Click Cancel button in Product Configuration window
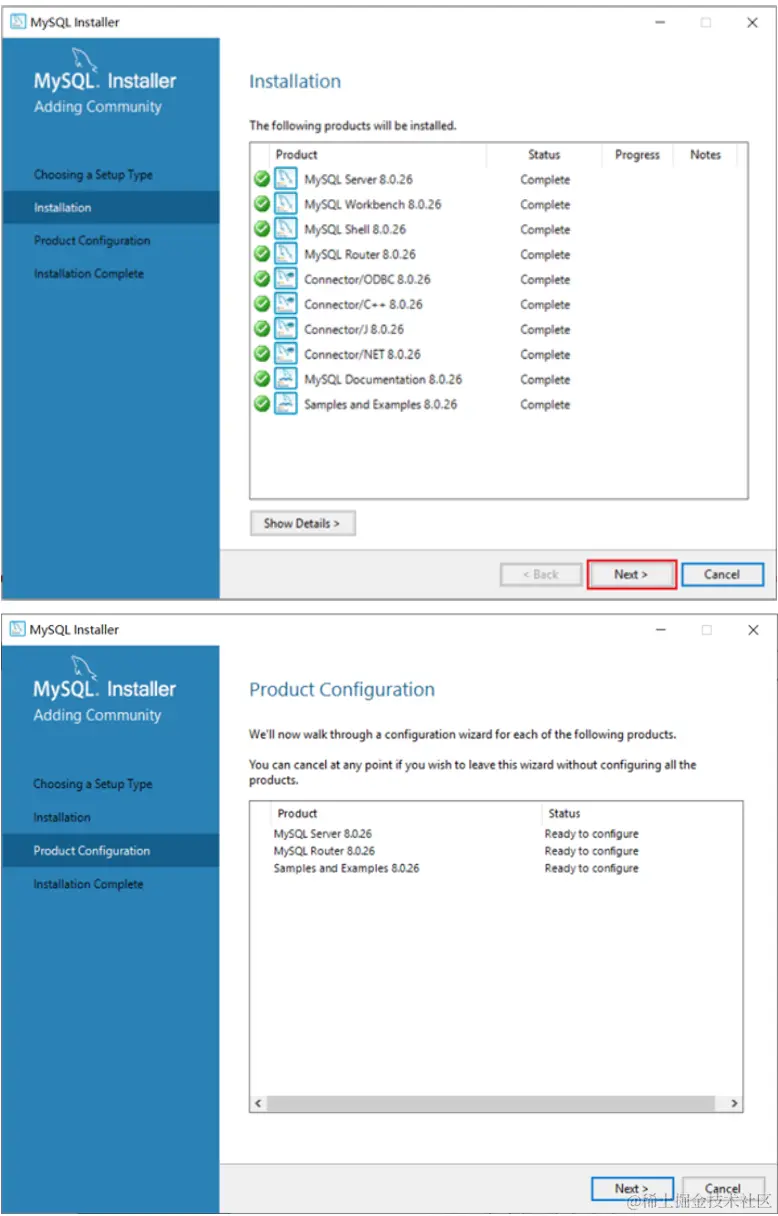The height and width of the screenshot is (1216, 778). (x=723, y=1188)
